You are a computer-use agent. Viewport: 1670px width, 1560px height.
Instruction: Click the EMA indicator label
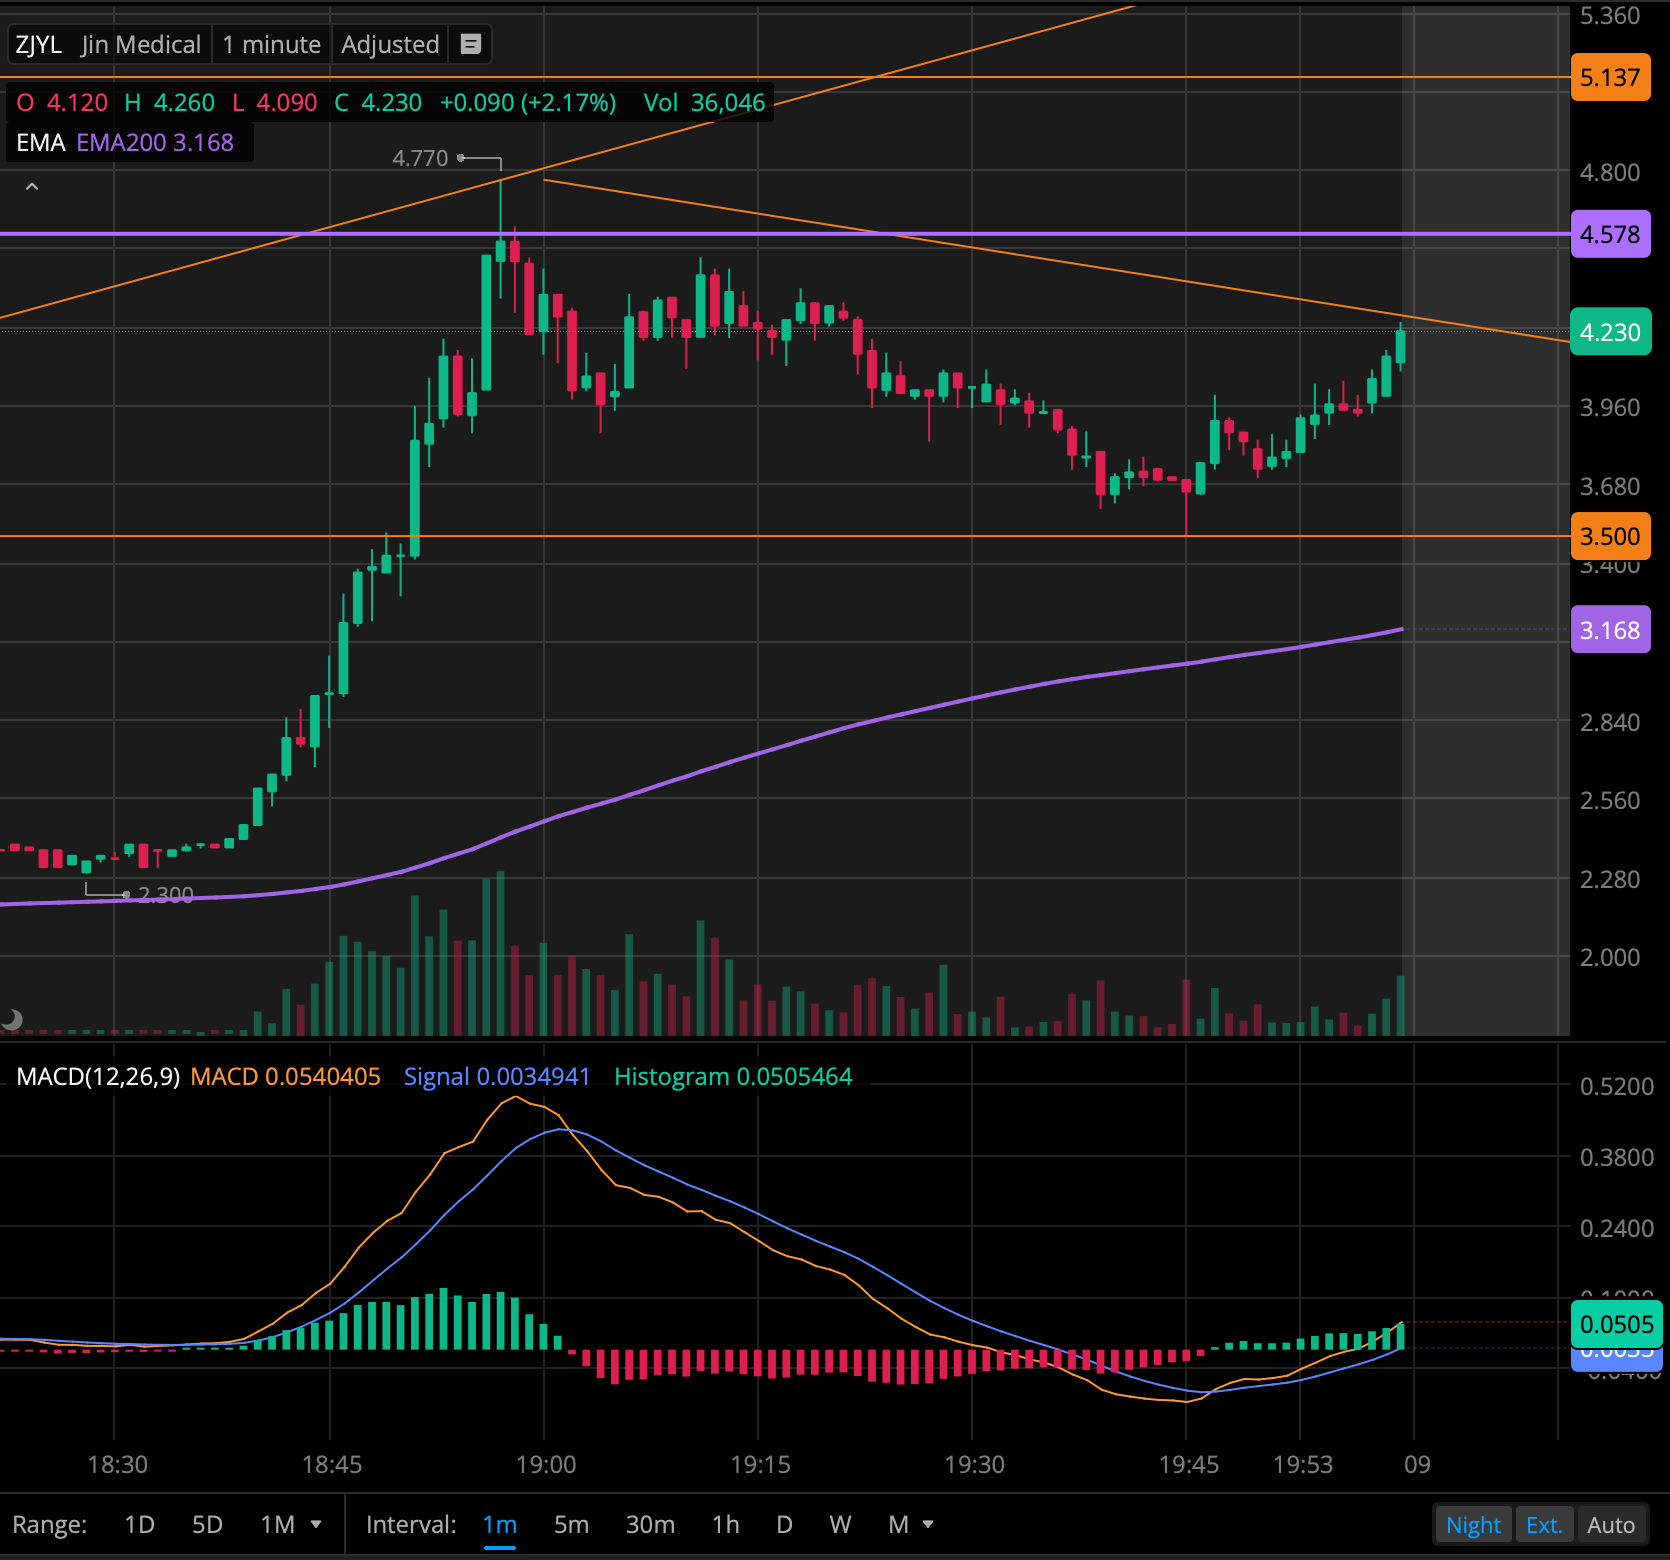[41, 142]
